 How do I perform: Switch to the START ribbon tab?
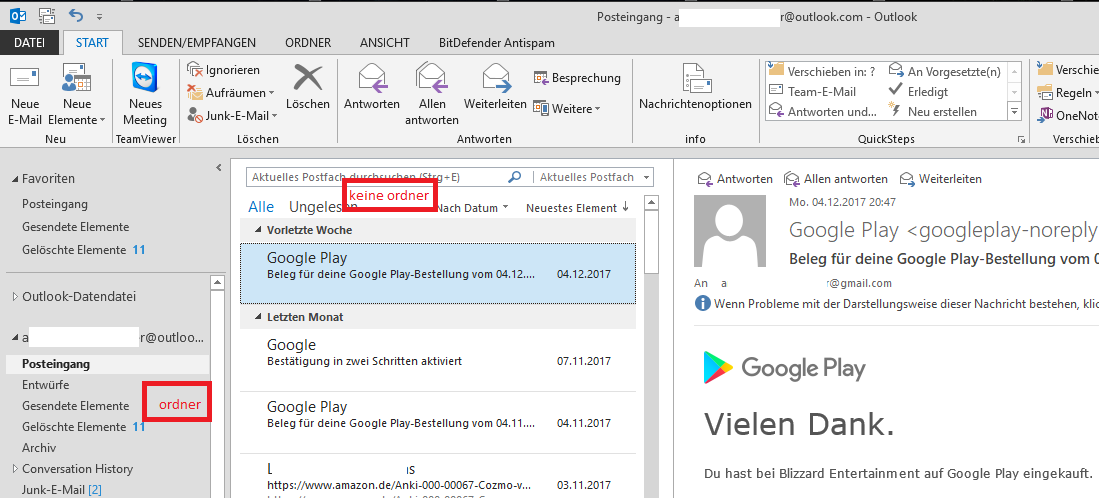click(x=92, y=43)
